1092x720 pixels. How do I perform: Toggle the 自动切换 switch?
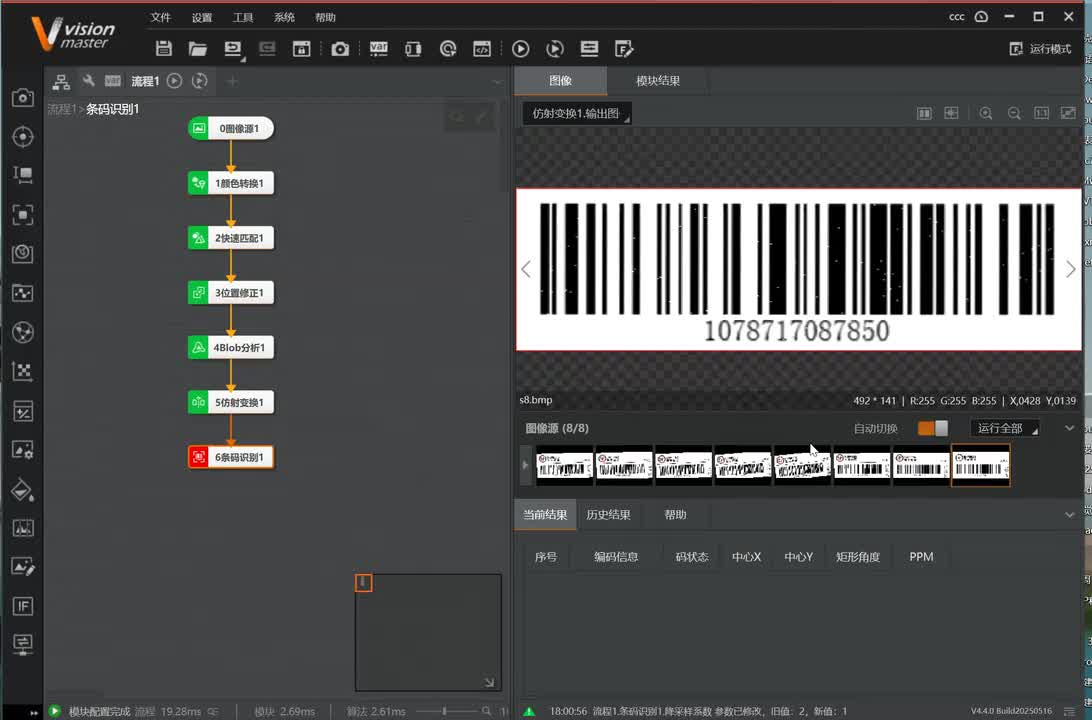point(933,428)
